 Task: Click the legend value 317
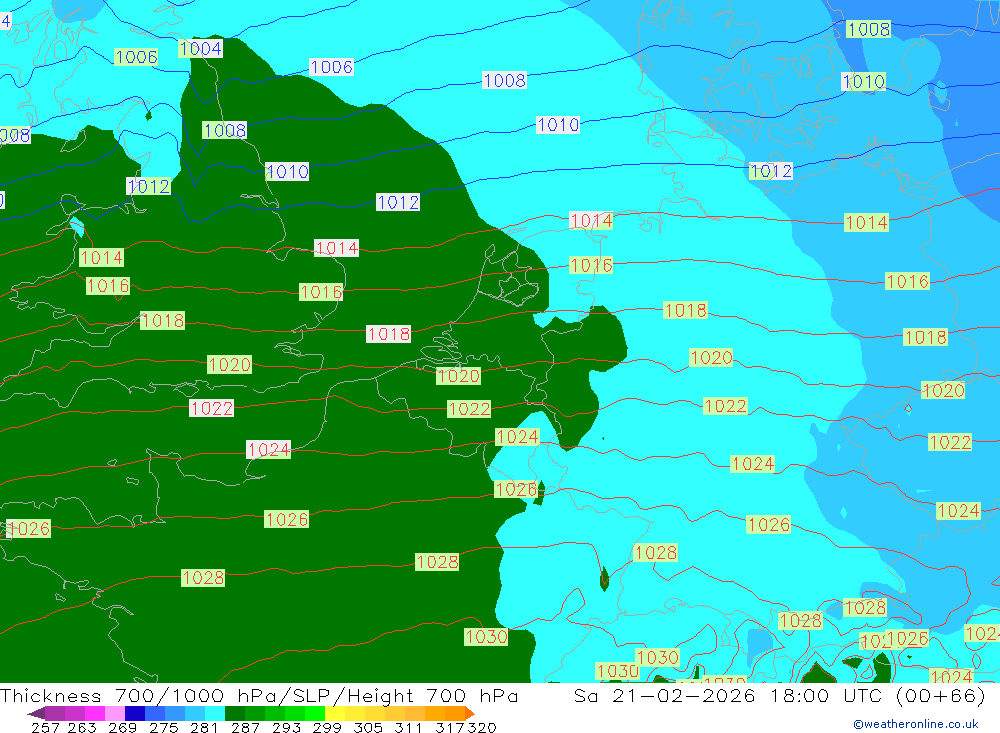click(x=450, y=727)
